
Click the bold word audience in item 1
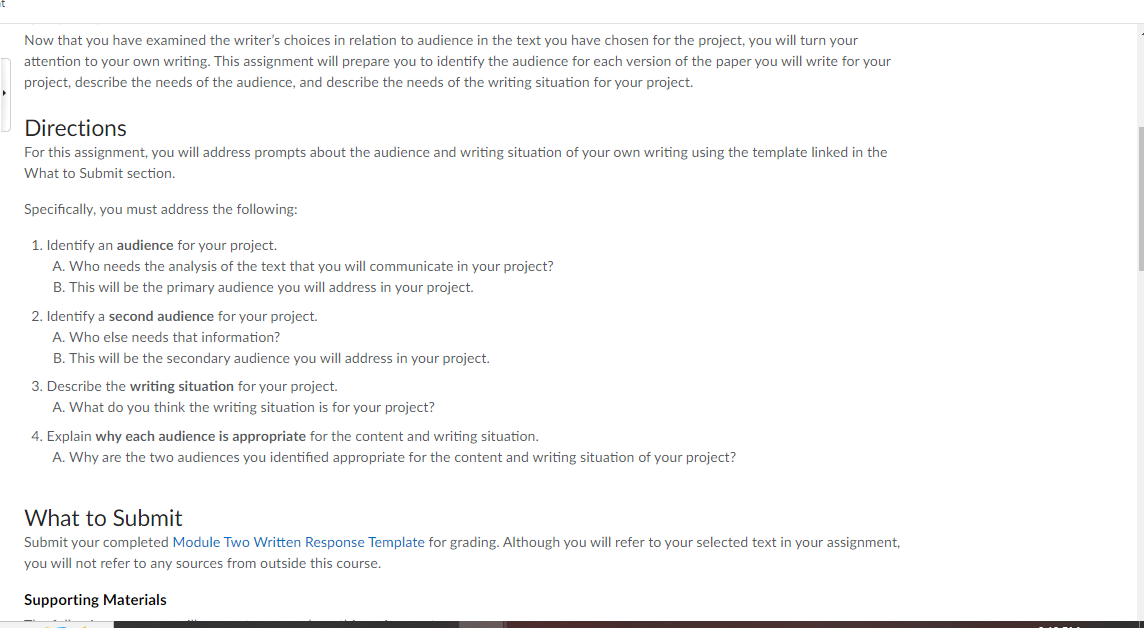coord(145,246)
